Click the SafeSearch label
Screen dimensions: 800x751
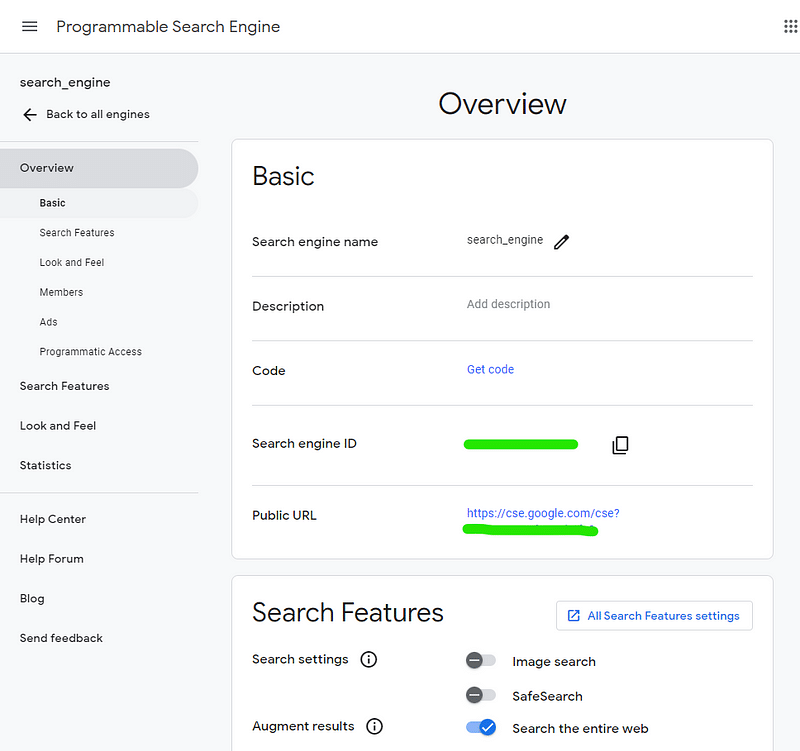[547, 696]
